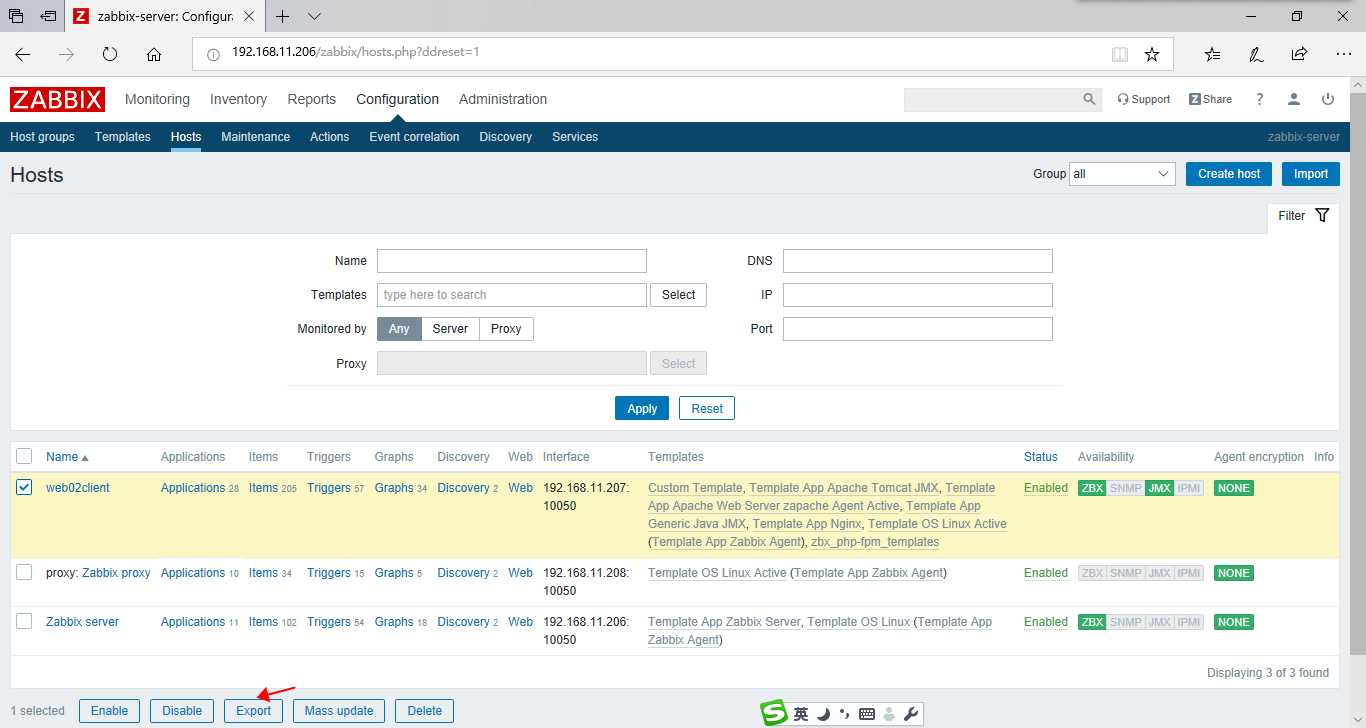Image resolution: width=1366 pixels, height=728 pixels.
Task: Add page to favorites star
Action: [x=1151, y=54]
